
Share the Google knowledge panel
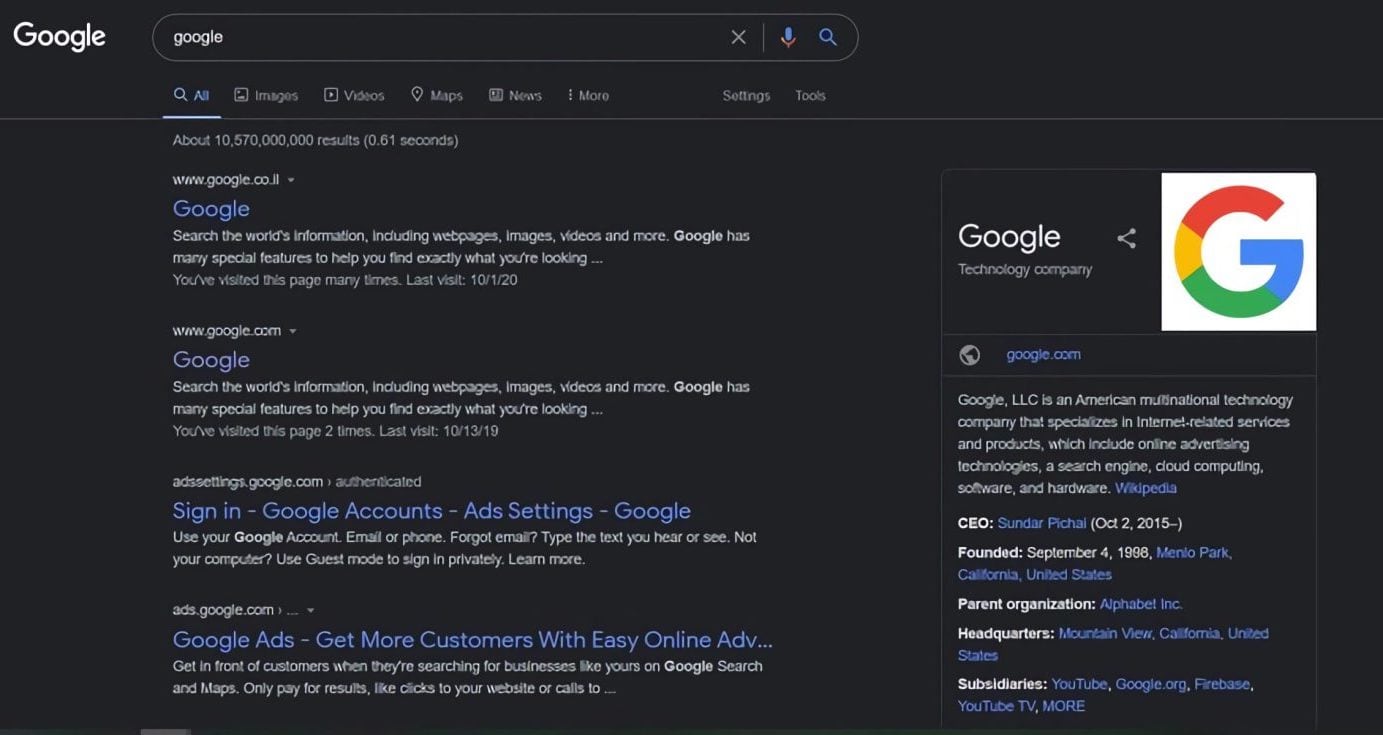tap(1126, 238)
